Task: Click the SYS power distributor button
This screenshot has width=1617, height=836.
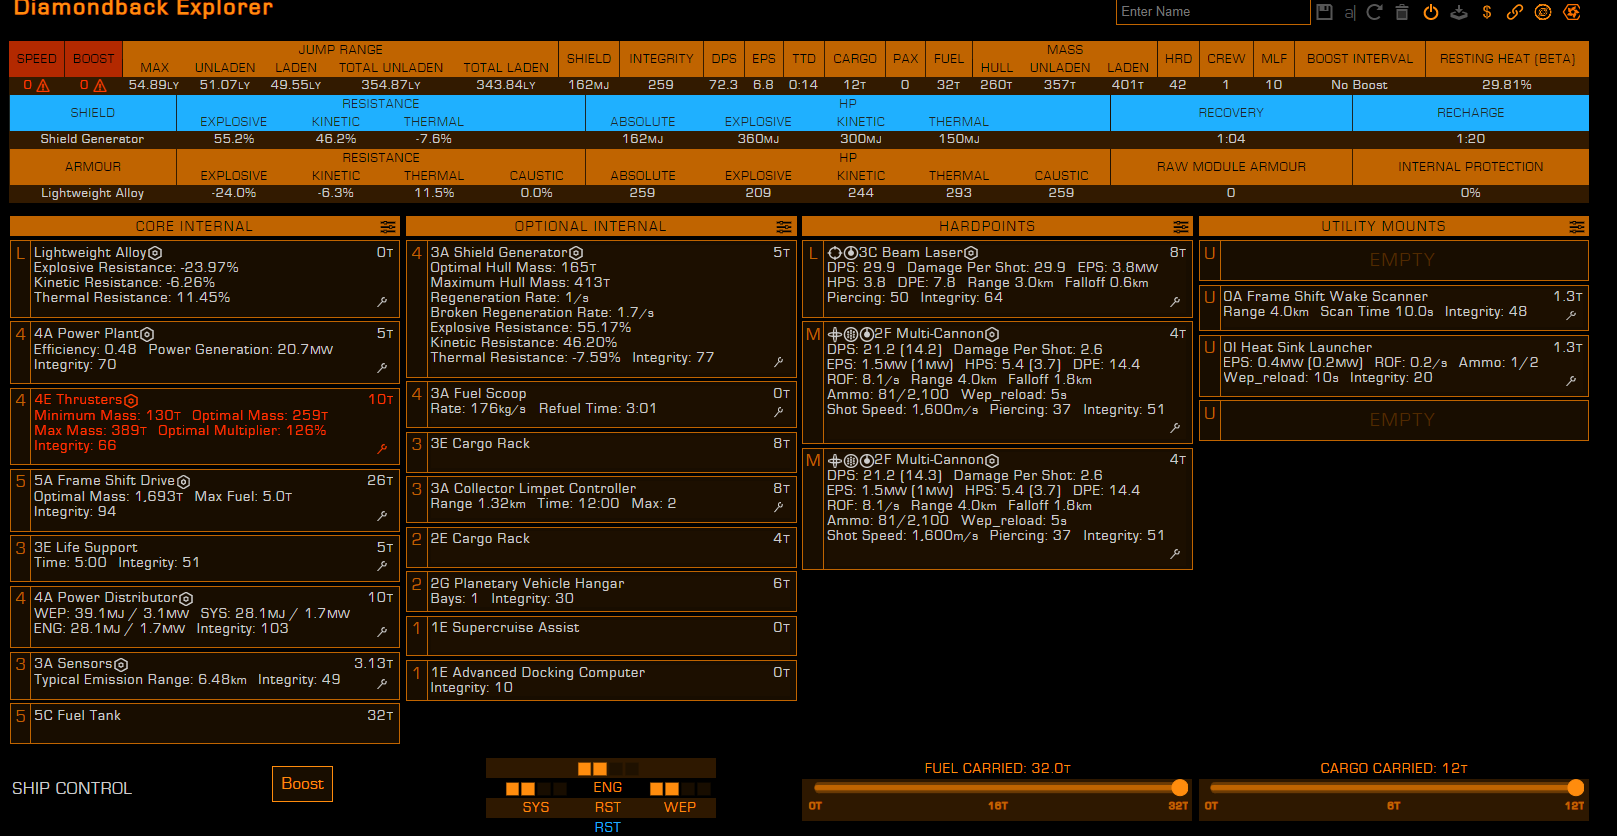Action: 536,807
